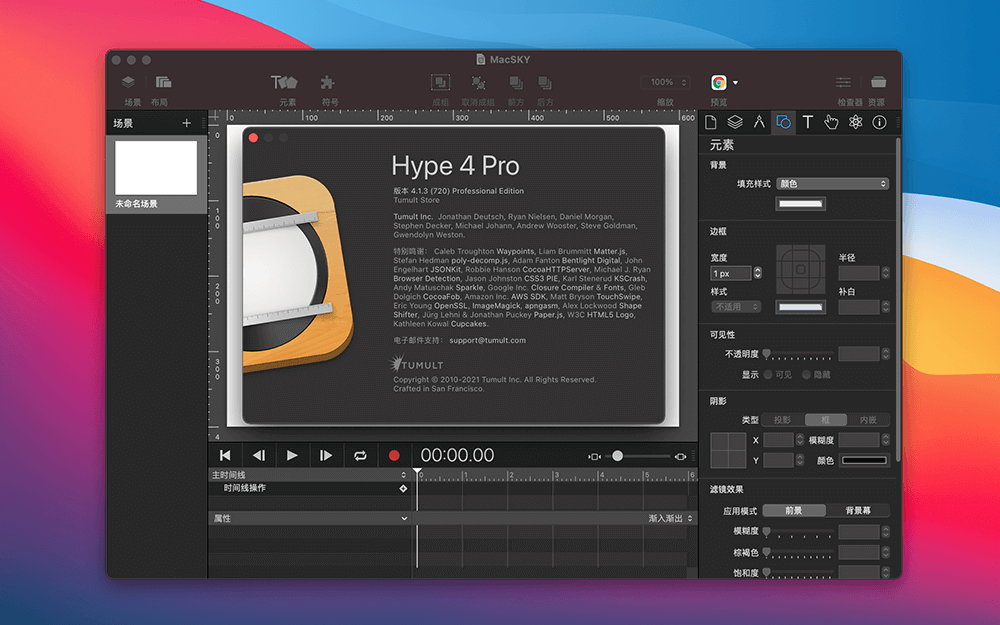Jump to the timeline beginning

(x=225, y=455)
